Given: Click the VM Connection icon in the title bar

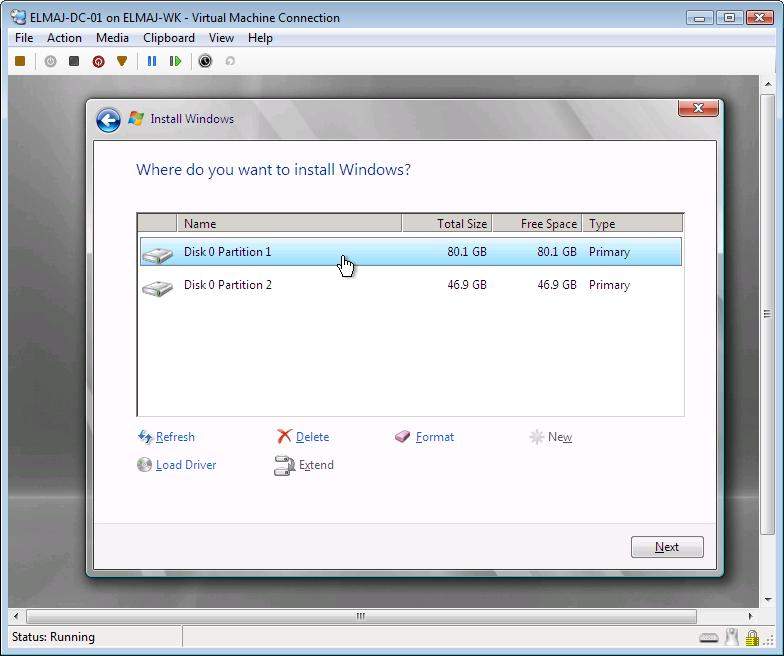Looking at the screenshot, I should (x=18, y=18).
